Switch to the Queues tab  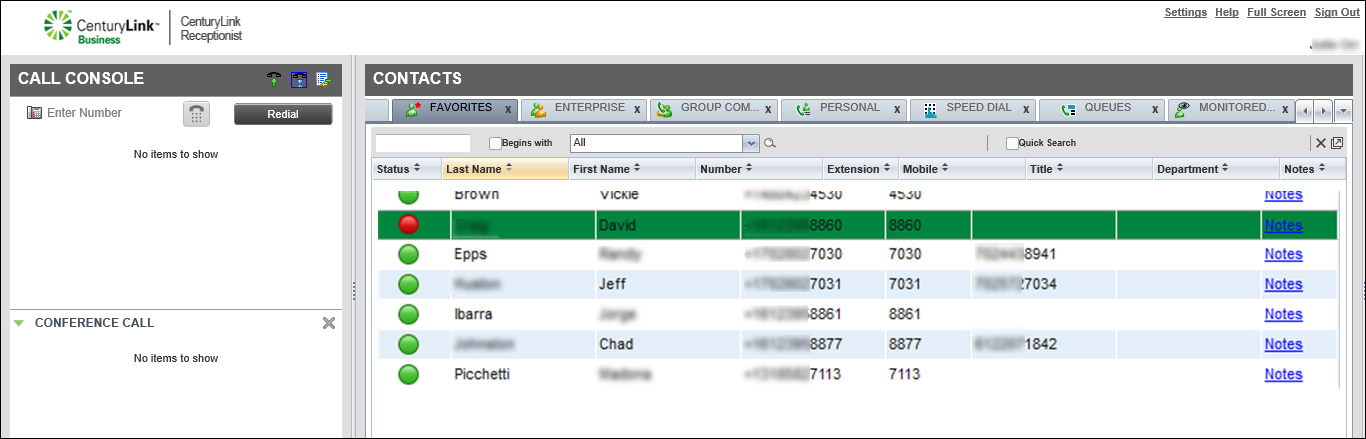point(1102,108)
